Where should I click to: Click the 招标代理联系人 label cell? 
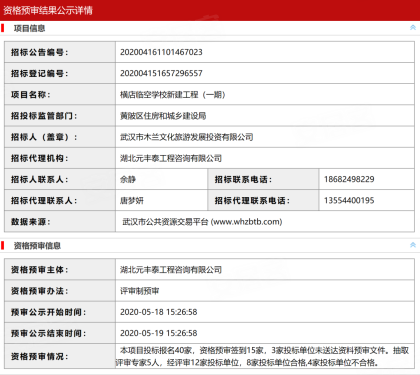point(60,201)
